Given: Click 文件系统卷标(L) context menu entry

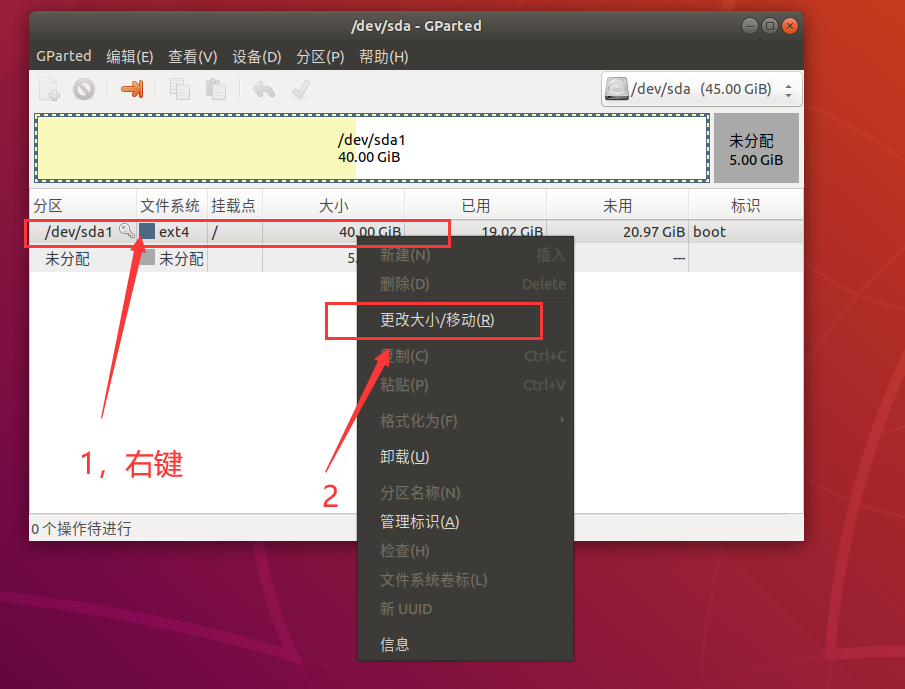Looking at the screenshot, I should click(466, 580).
